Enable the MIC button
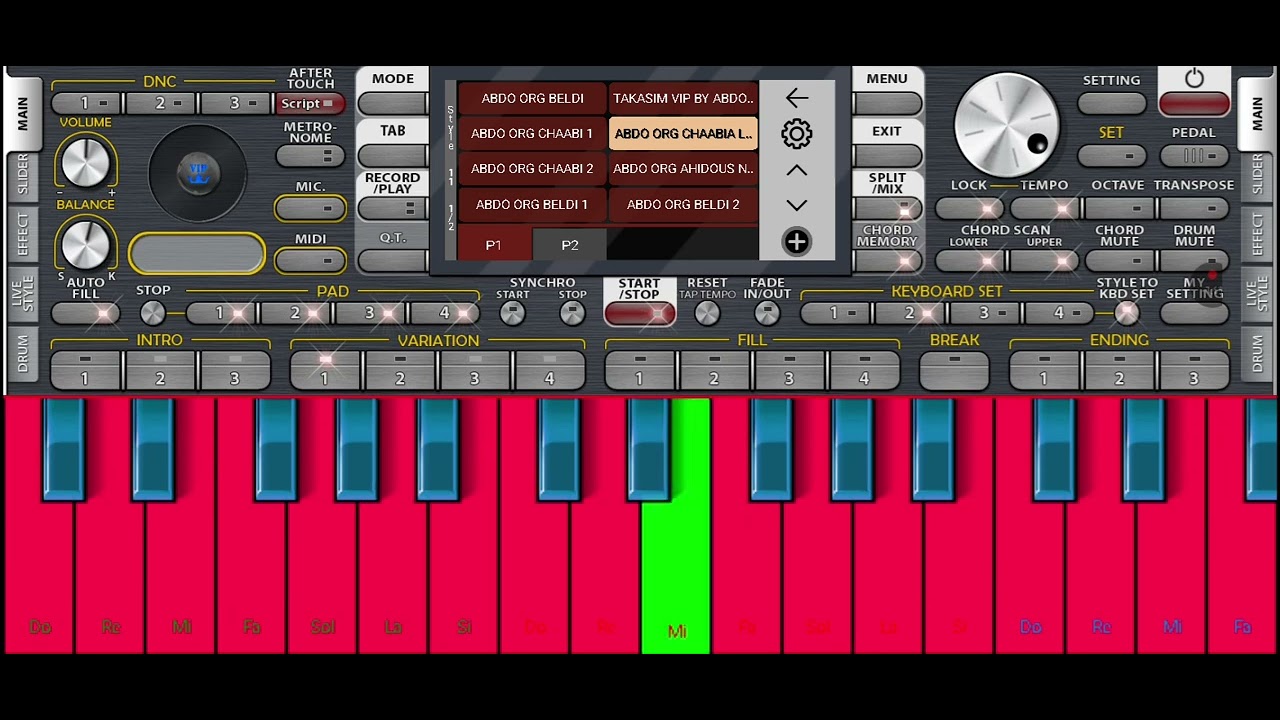1280x720 pixels. (310, 208)
